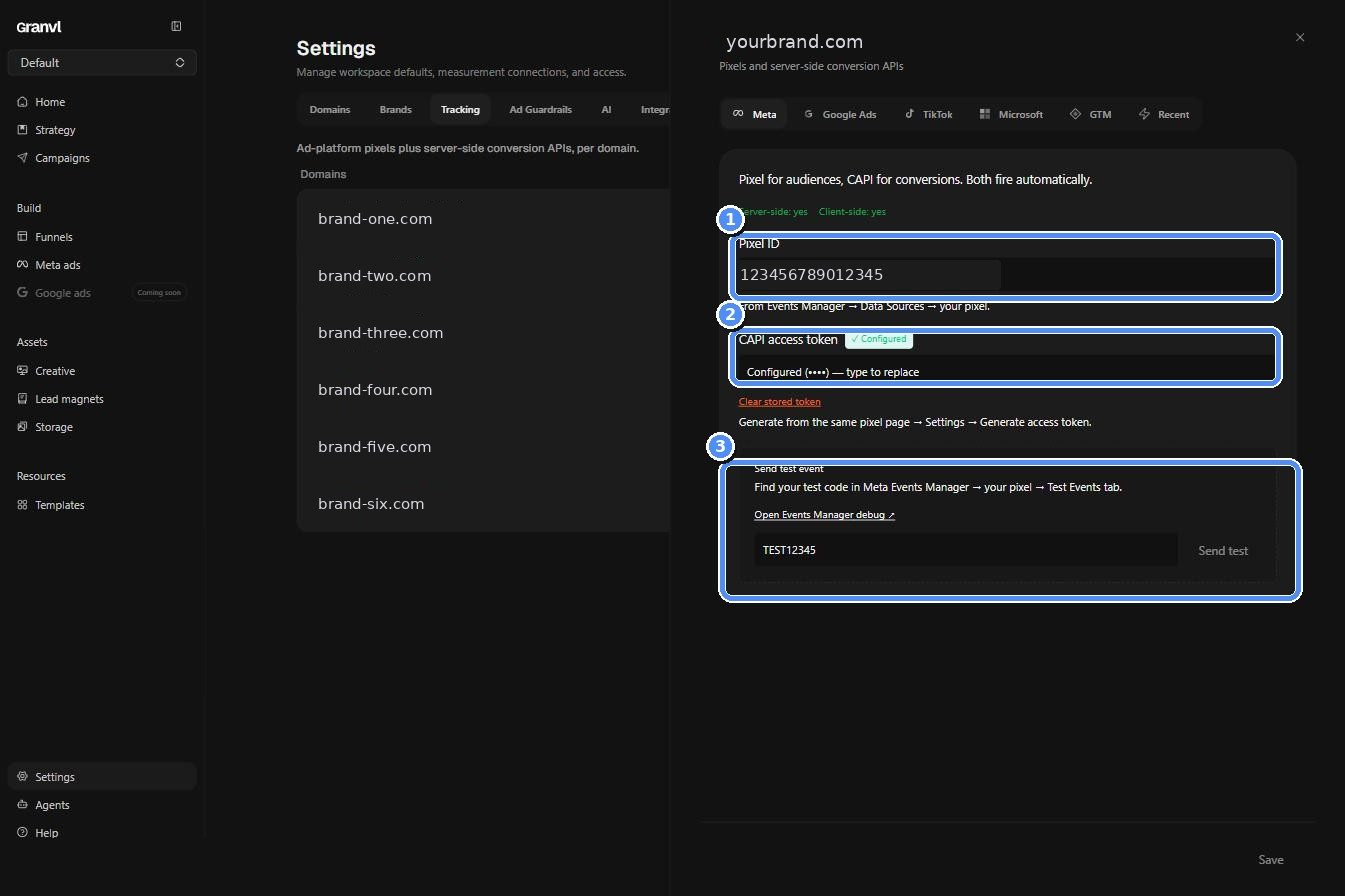1345x896 pixels.
Task: Click Clear stored token link
Action: [x=780, y=402]
